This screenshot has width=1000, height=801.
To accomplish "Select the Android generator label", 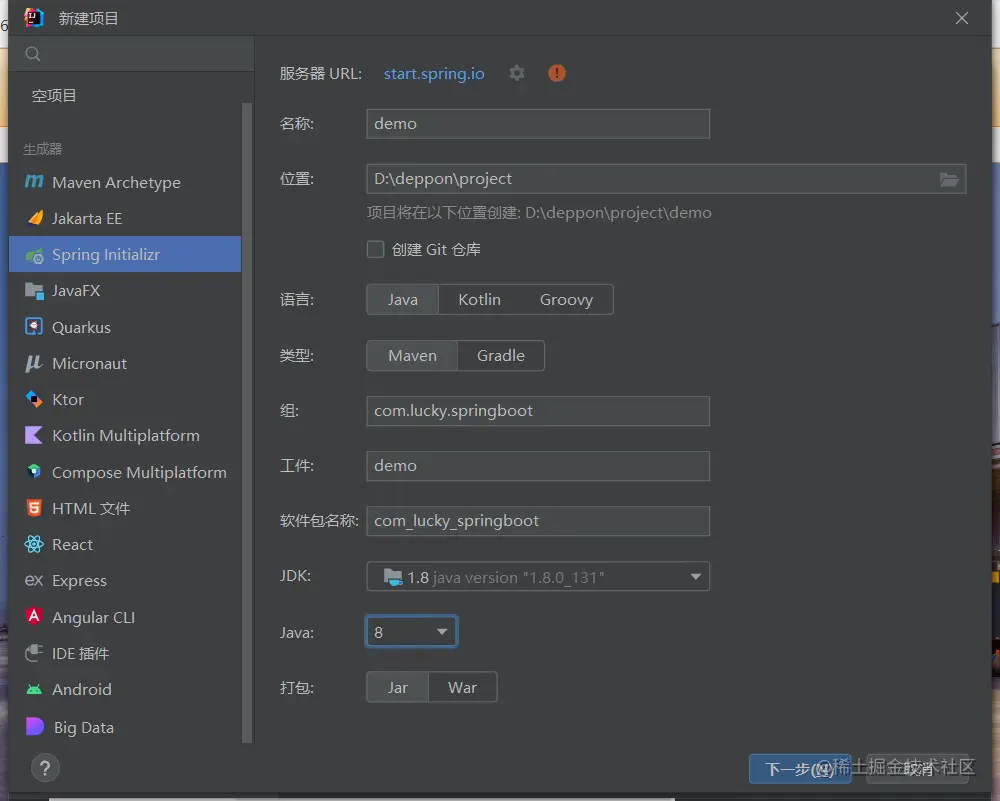I will (x=82, y=689).
